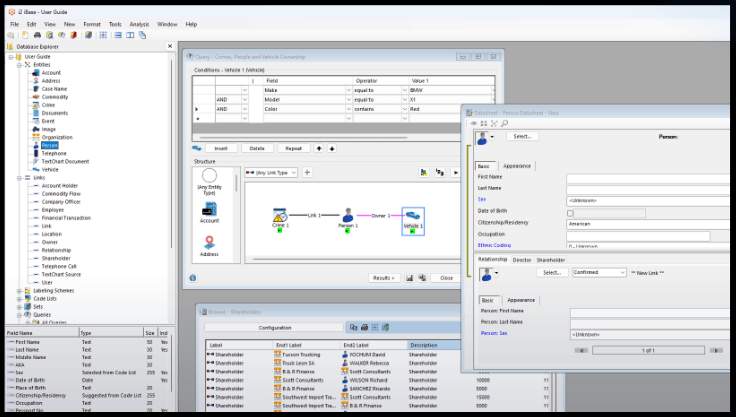The image size is (736, 417).
Task: Click the Insert condition button
Action: 221,148
